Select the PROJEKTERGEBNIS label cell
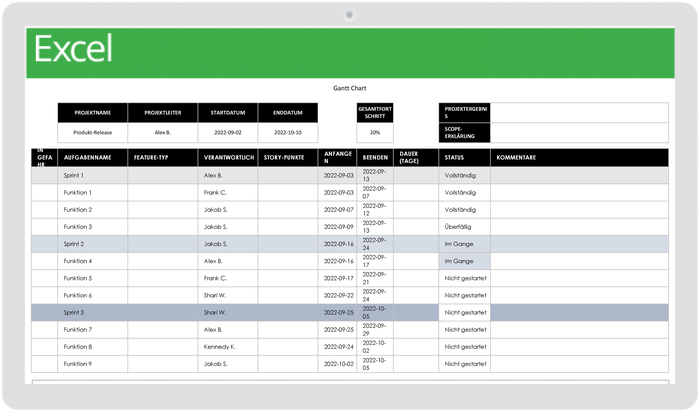The height and width of the screenshot is (412, 700). click(465, 112)
